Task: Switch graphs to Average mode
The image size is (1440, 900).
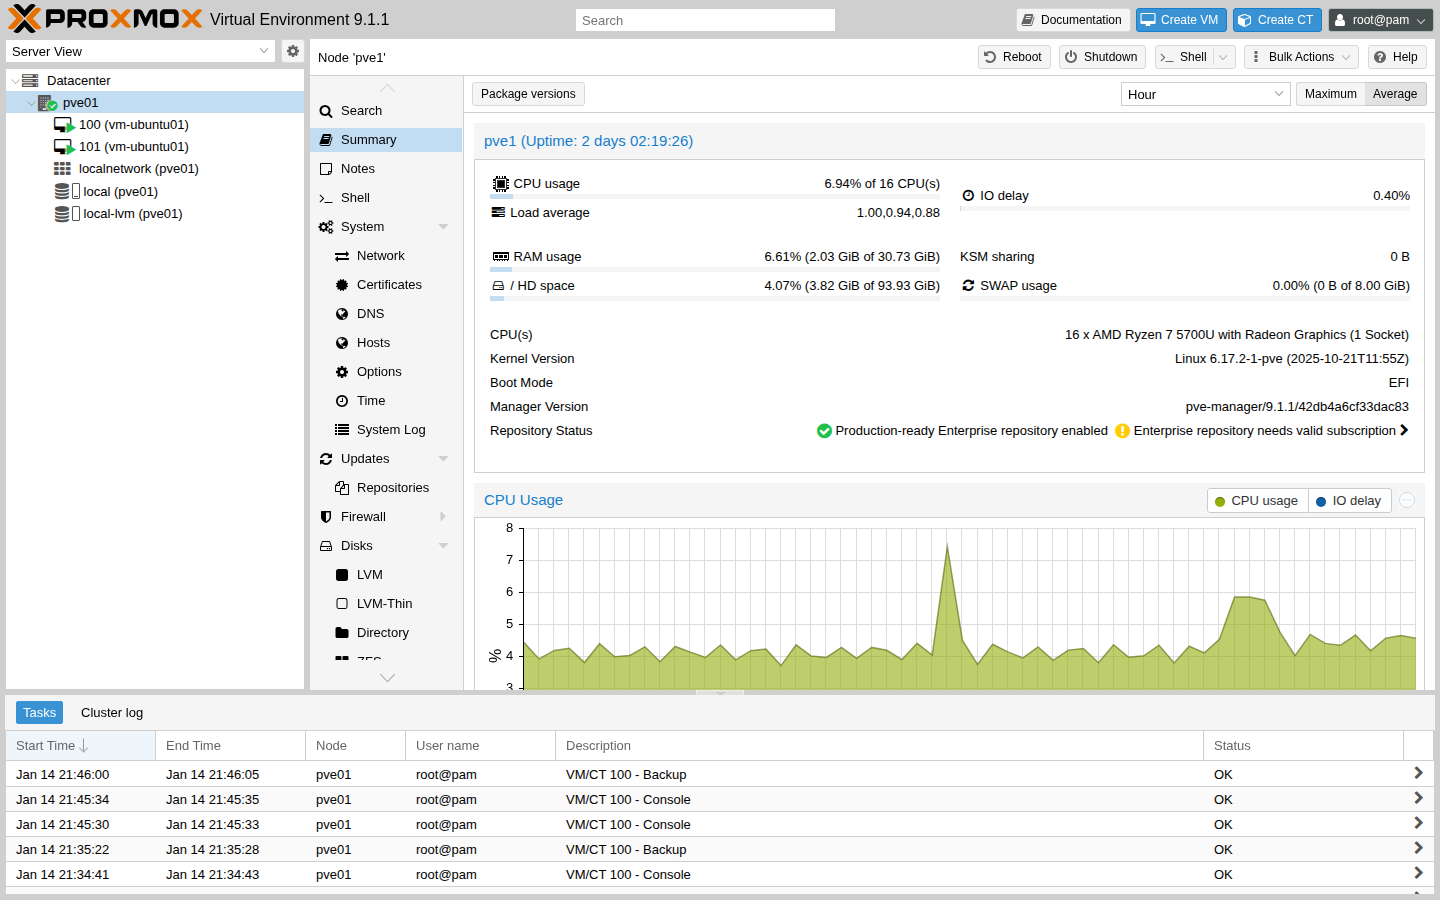Action: click(1395, 93)
